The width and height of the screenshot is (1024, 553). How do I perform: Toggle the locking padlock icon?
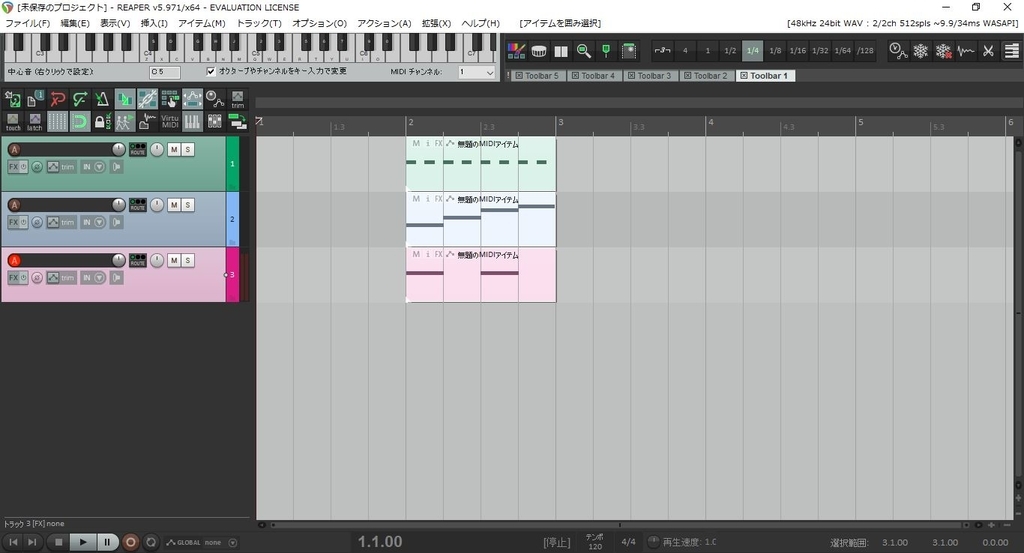point(102,121)
